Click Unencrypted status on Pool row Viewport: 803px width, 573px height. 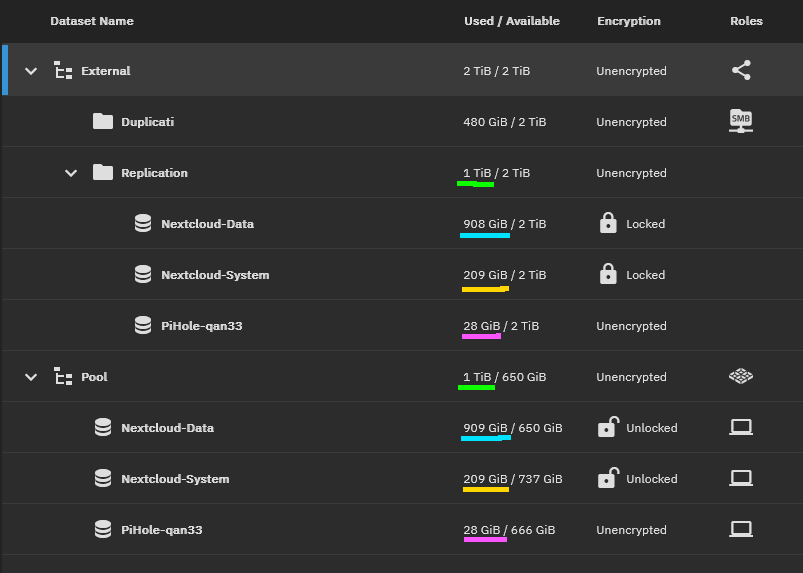click(631, 377)
